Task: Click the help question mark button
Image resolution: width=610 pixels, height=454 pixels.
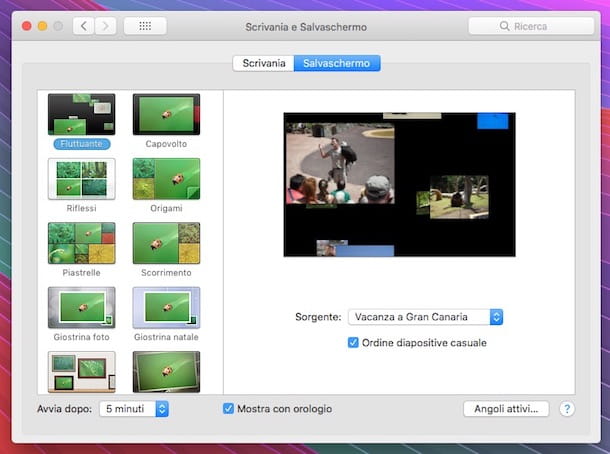Action: (x=567, y=409)
